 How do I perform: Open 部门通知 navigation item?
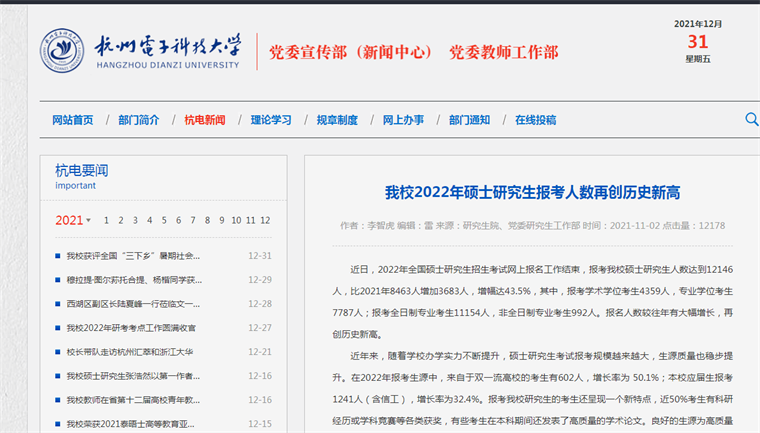pos(469,120)
